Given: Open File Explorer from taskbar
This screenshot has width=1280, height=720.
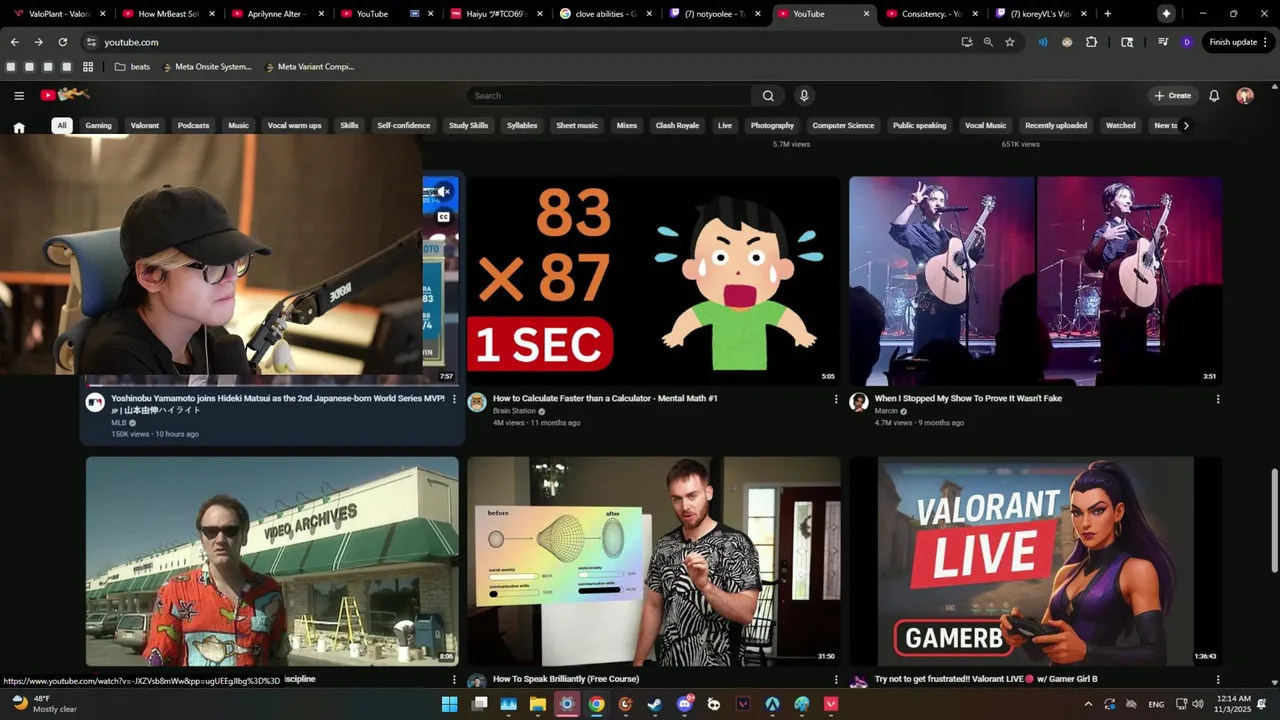Looking at the screenshot, I should click(538, 704).
